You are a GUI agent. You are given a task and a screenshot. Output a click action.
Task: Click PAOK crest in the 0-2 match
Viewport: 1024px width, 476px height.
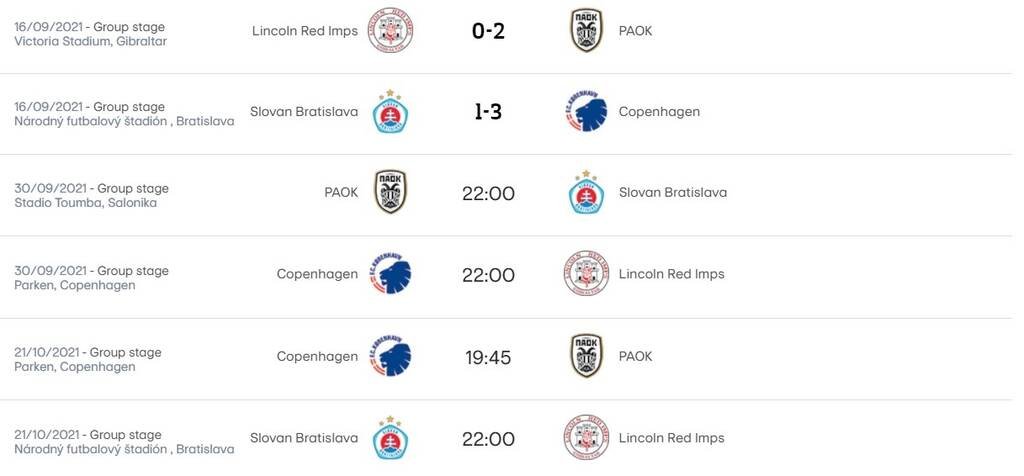[x=586, y=30]
